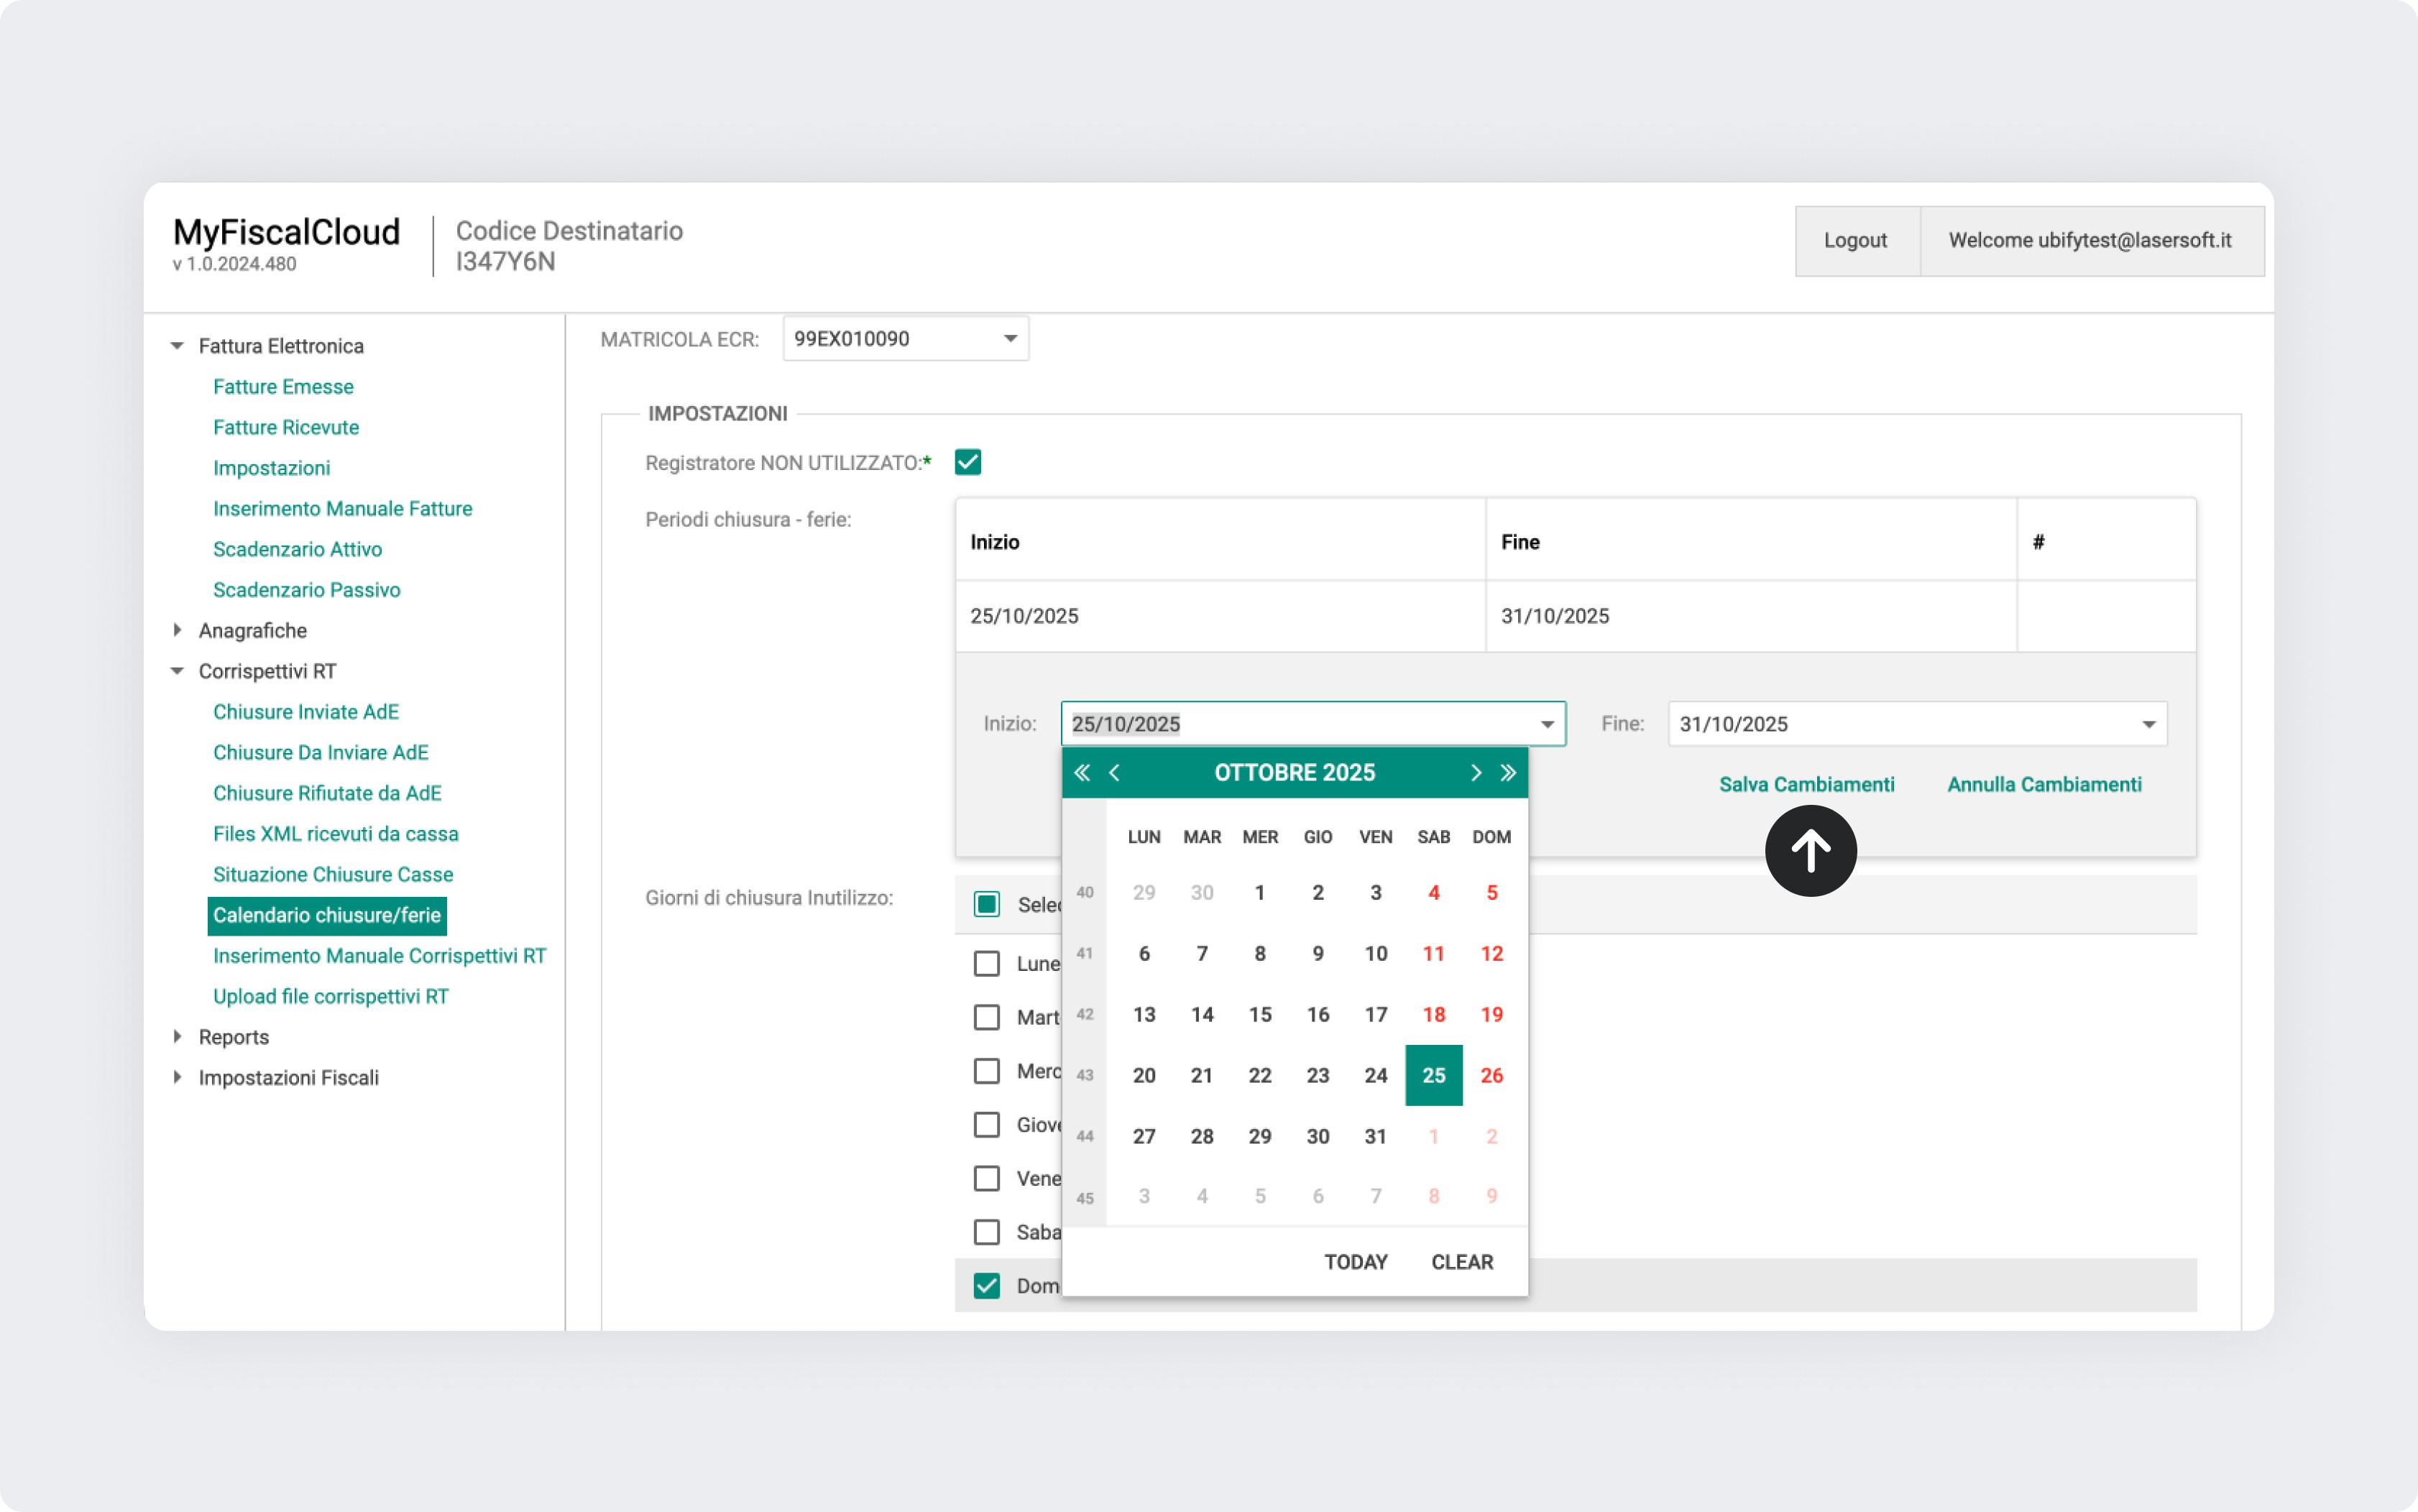Go to previous month in calendar
This screenshot has height=1512, width=2418.
(x=1114, y=772)
